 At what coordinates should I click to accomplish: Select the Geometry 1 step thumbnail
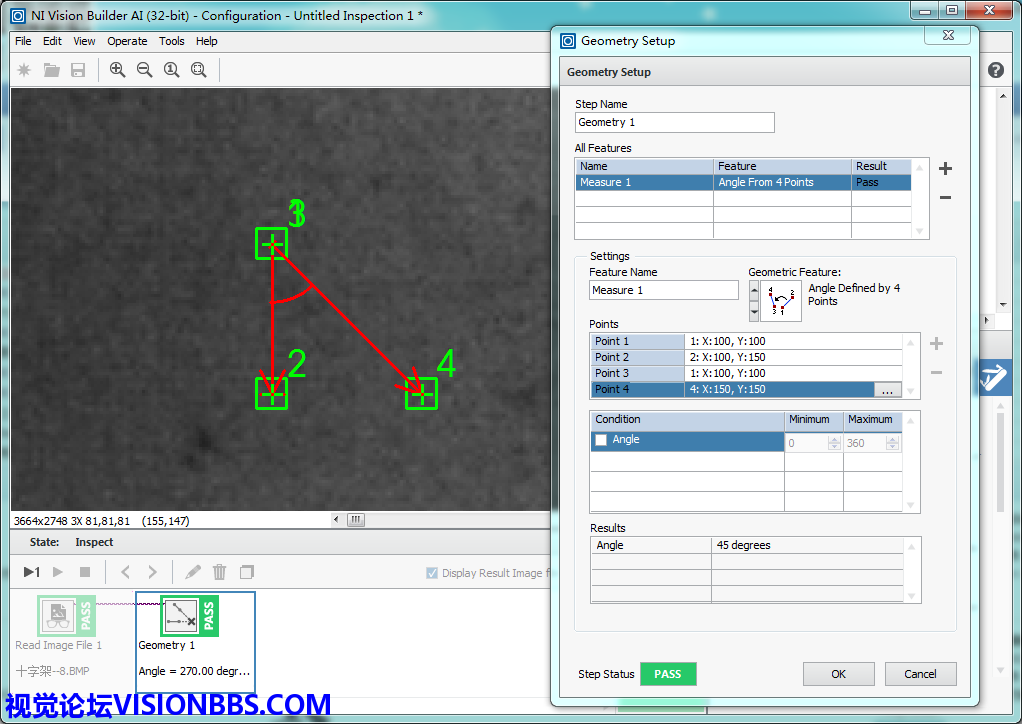pyautogui.click(x=190, y=616)
